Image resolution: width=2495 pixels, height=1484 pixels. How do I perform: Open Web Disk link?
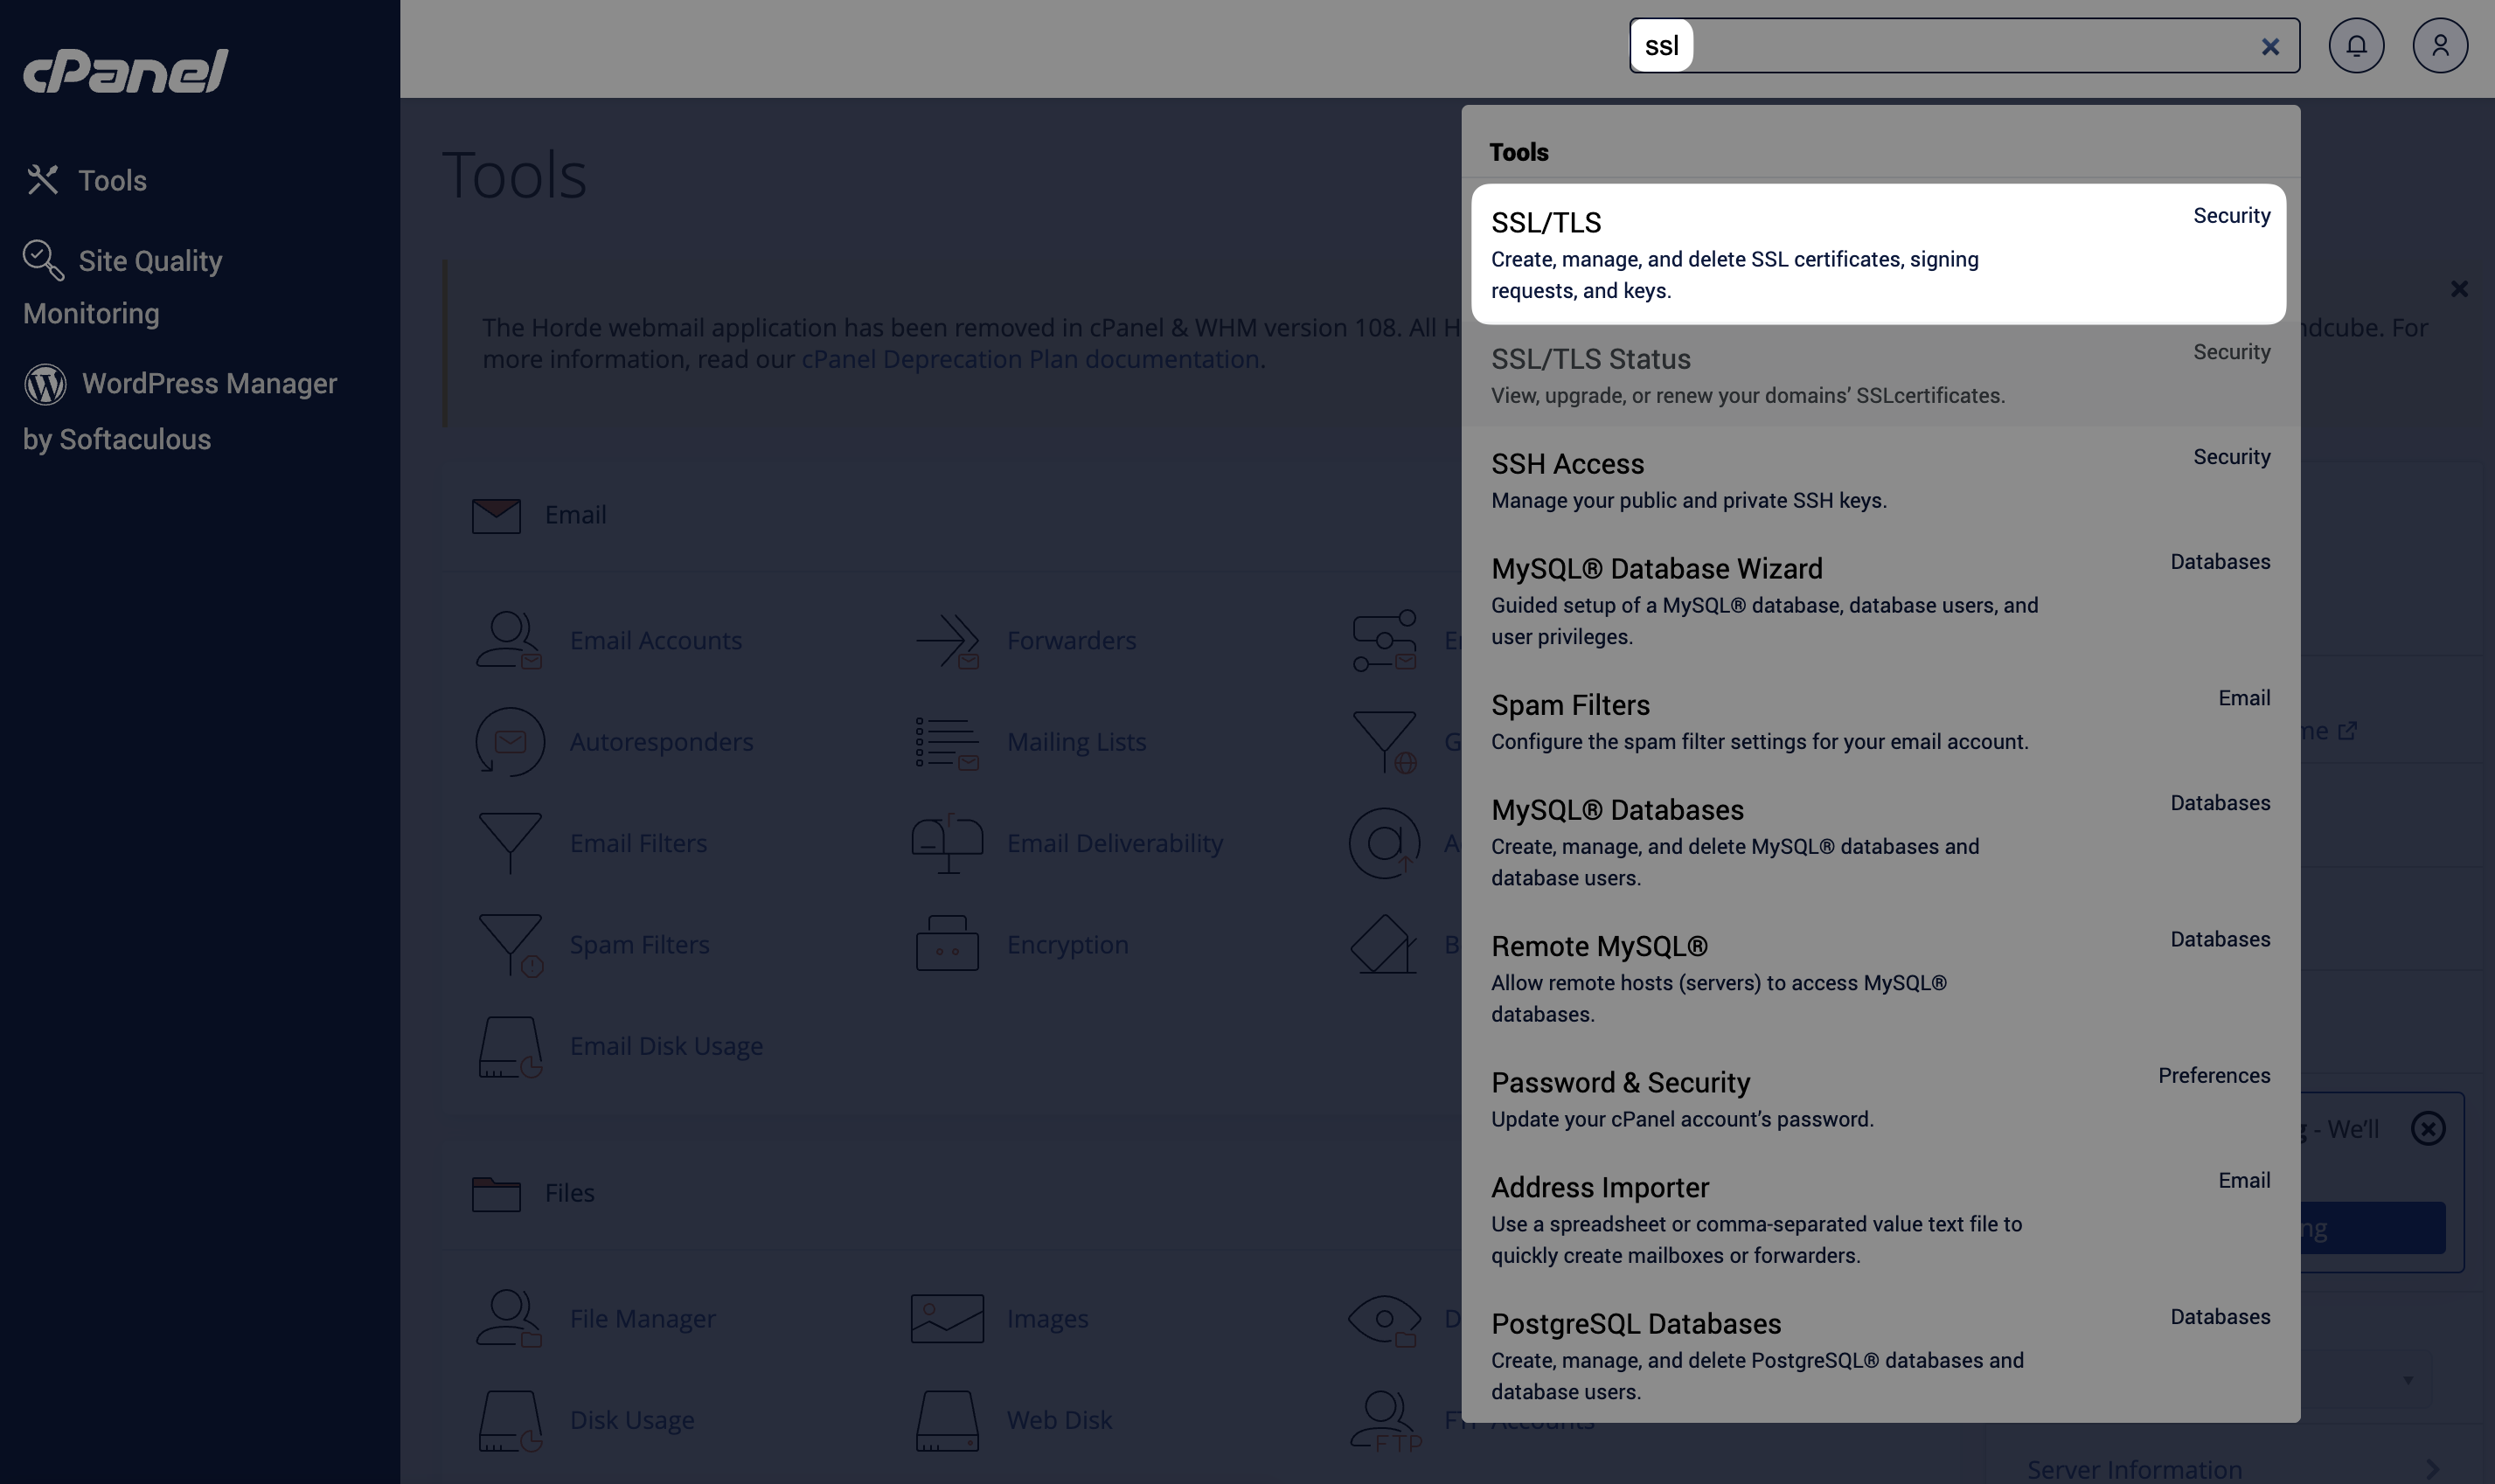(1059, 1420)
